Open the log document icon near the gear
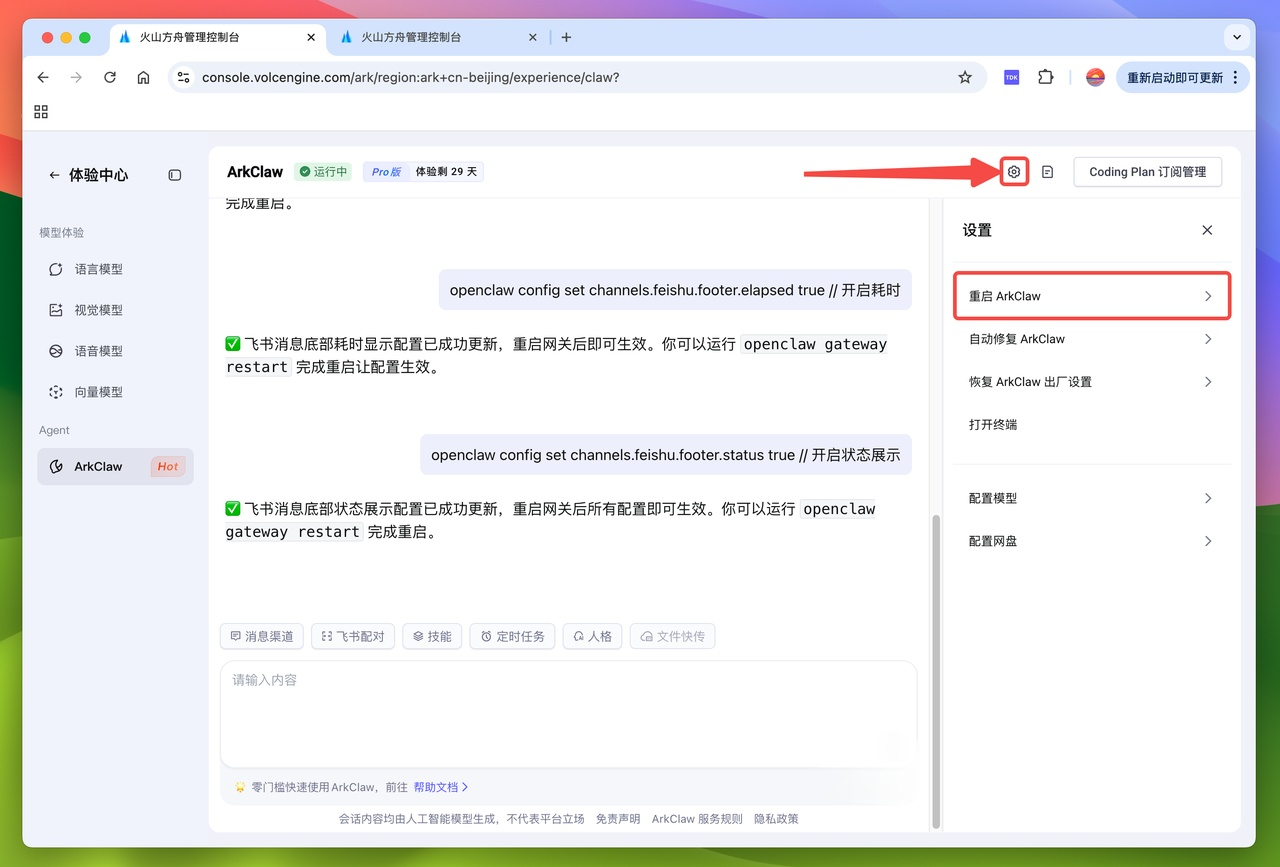The height and width of the screenshot is (867, 1280). (1047, 171)
